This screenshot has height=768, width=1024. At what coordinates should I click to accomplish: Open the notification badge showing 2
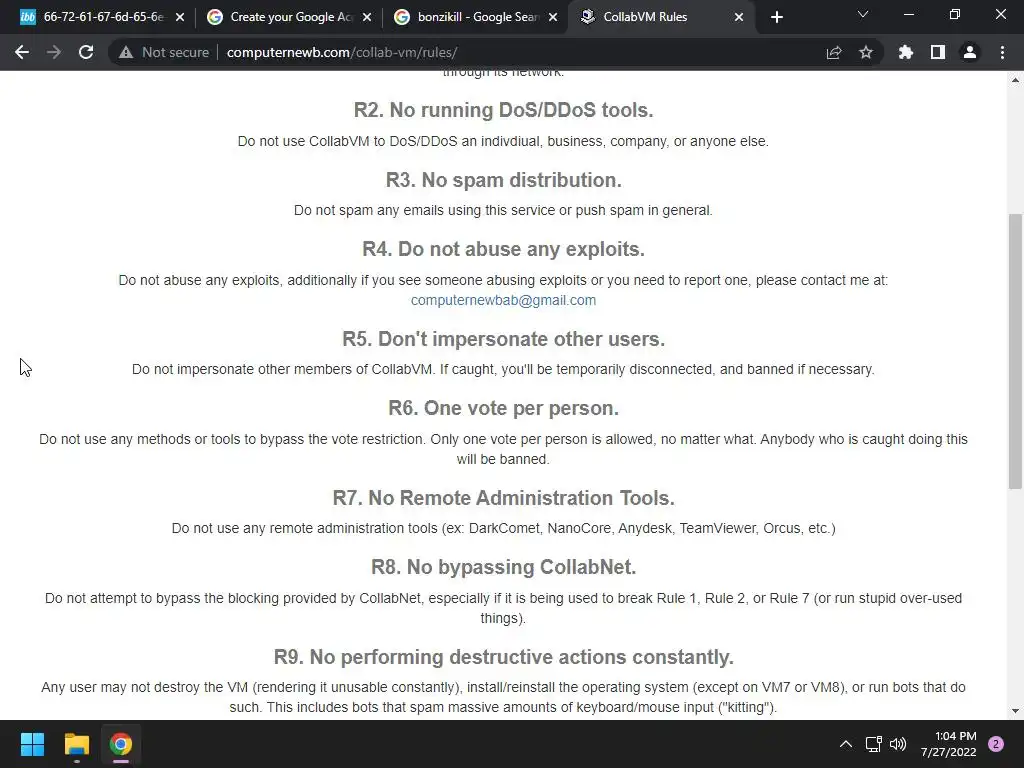click(996, 744)
